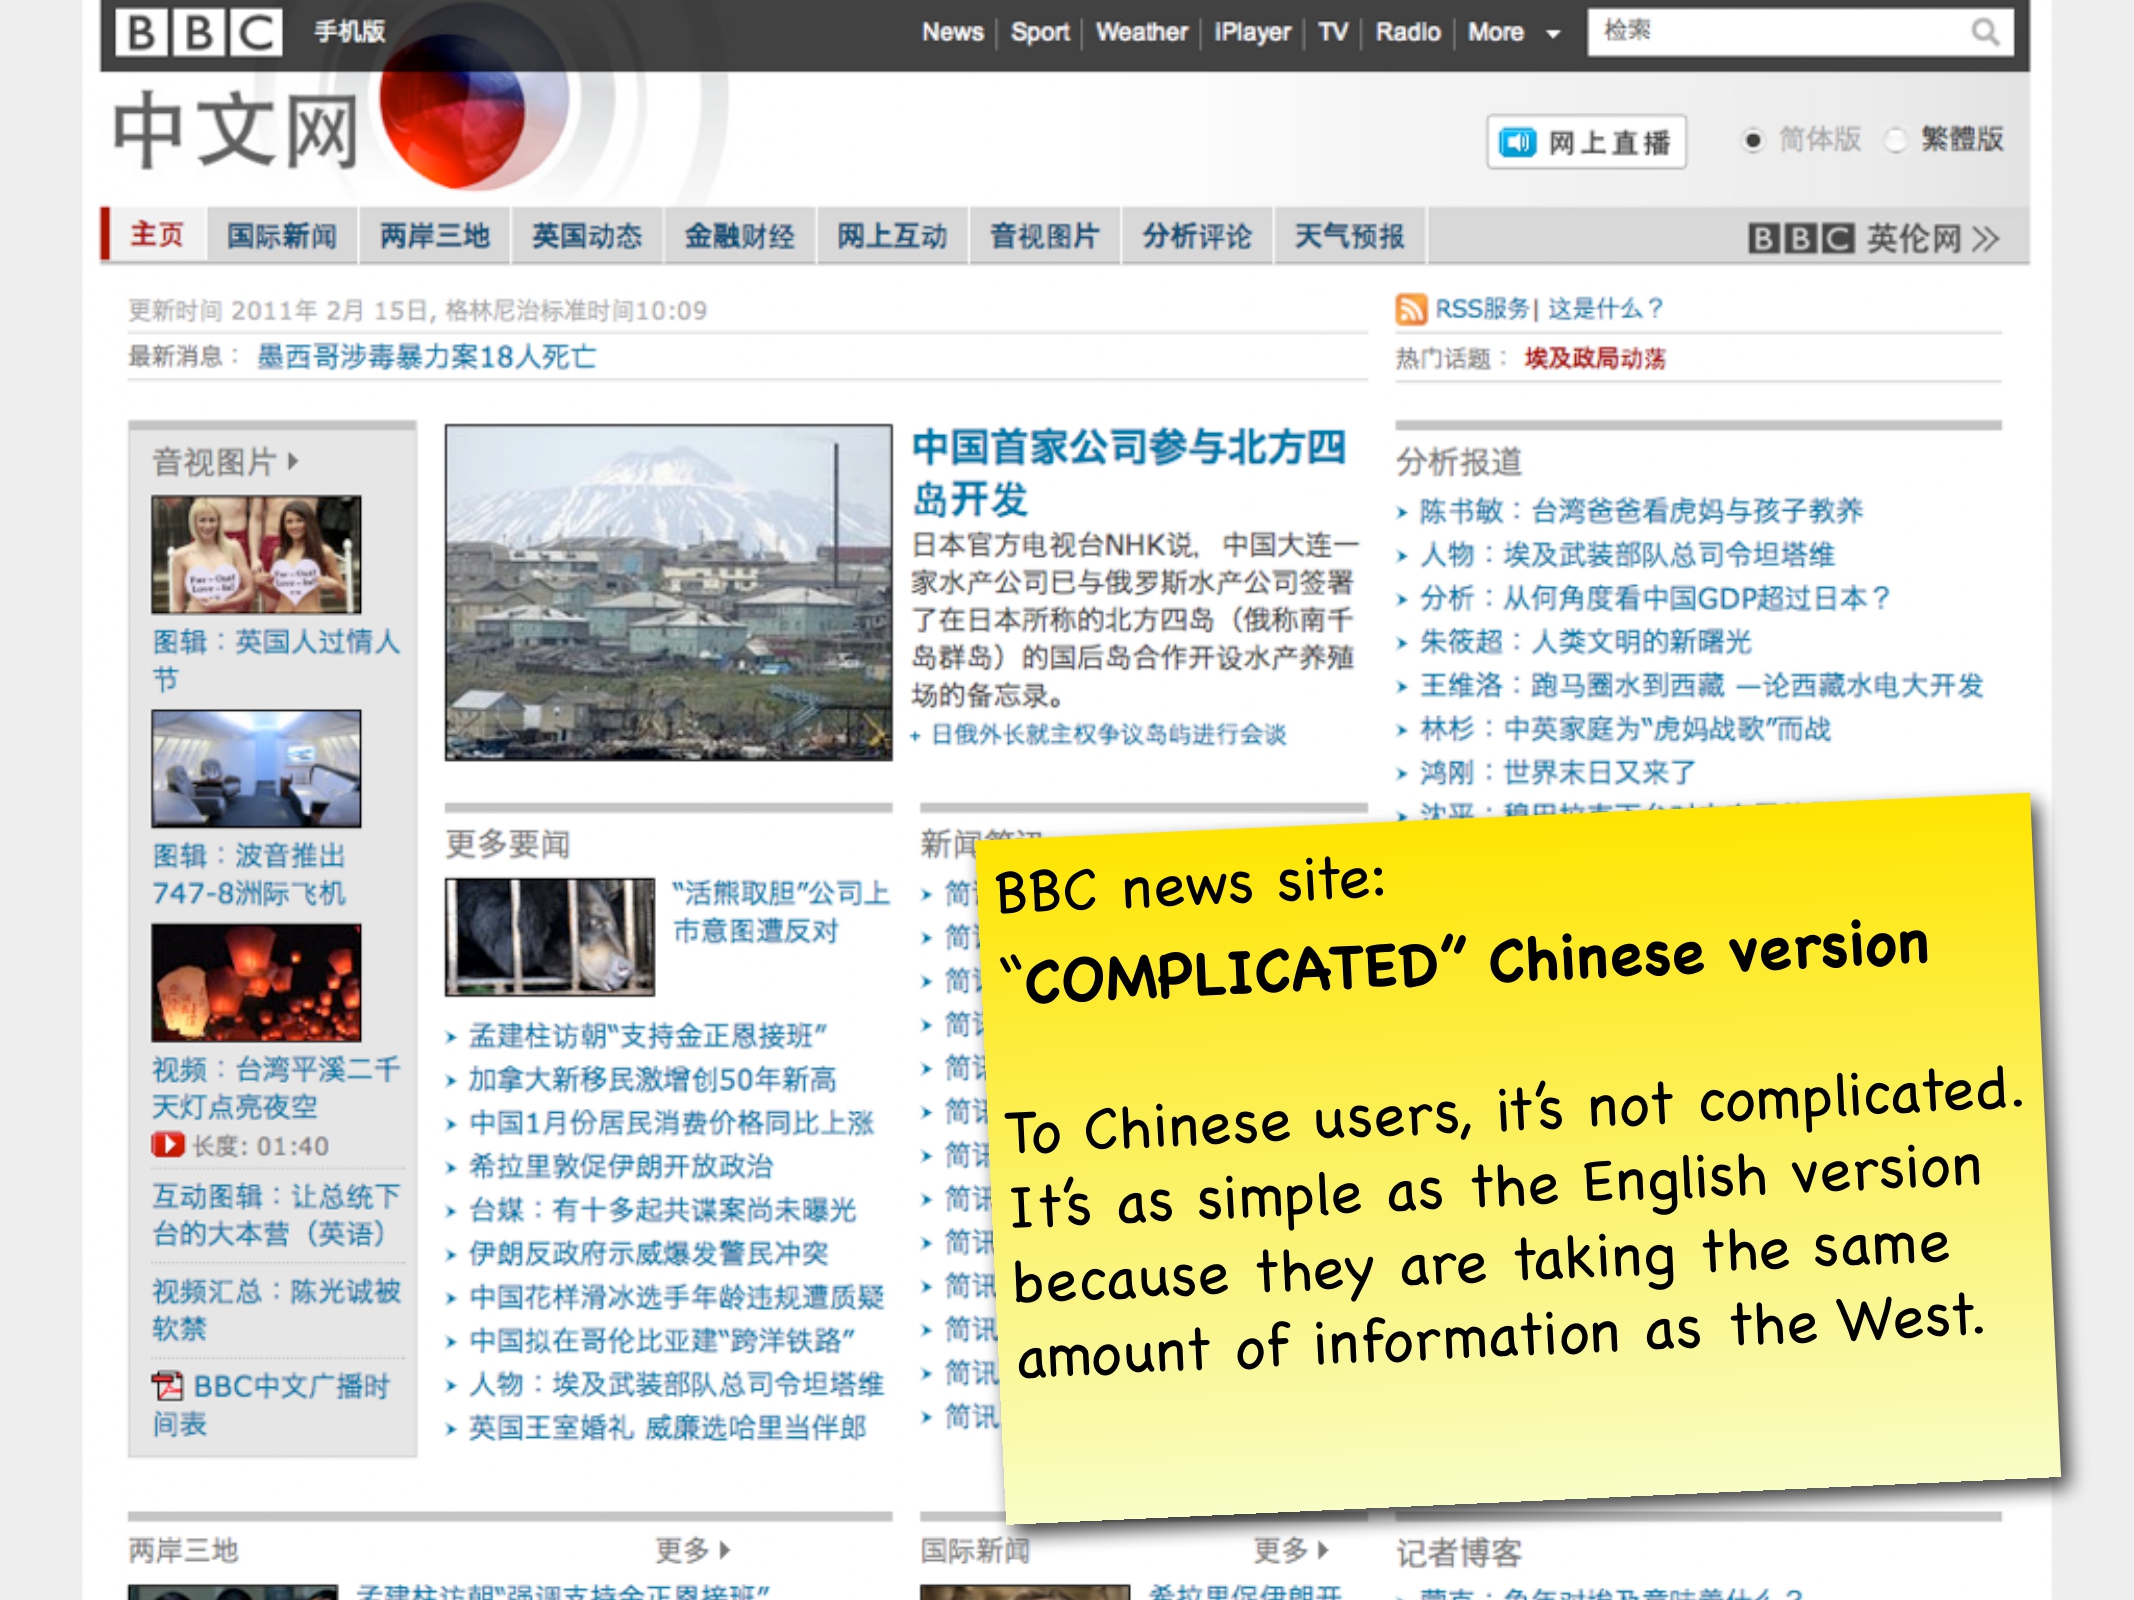The height and width of the screenshot is (1600, 2134).
Task: Open headline 中国首家公司参与北方四岛开发
Action: coord(1129,473)
